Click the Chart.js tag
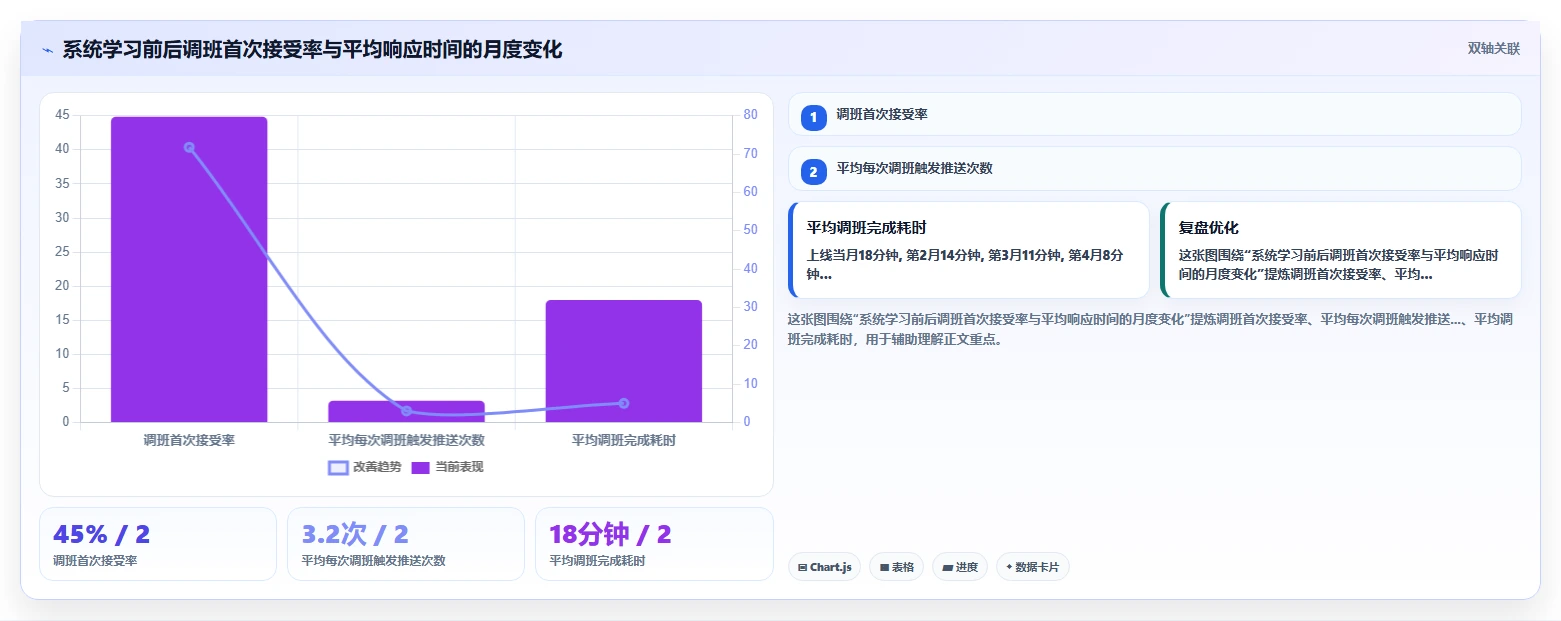 825,567
